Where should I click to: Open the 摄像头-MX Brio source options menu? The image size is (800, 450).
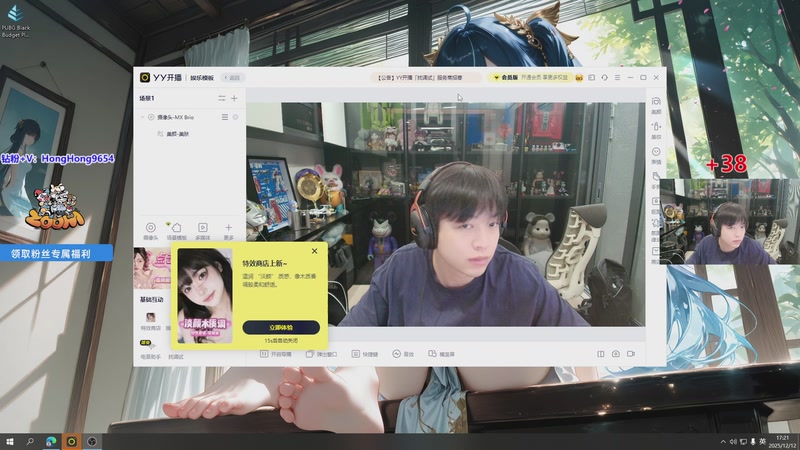(x=224, y=117)
